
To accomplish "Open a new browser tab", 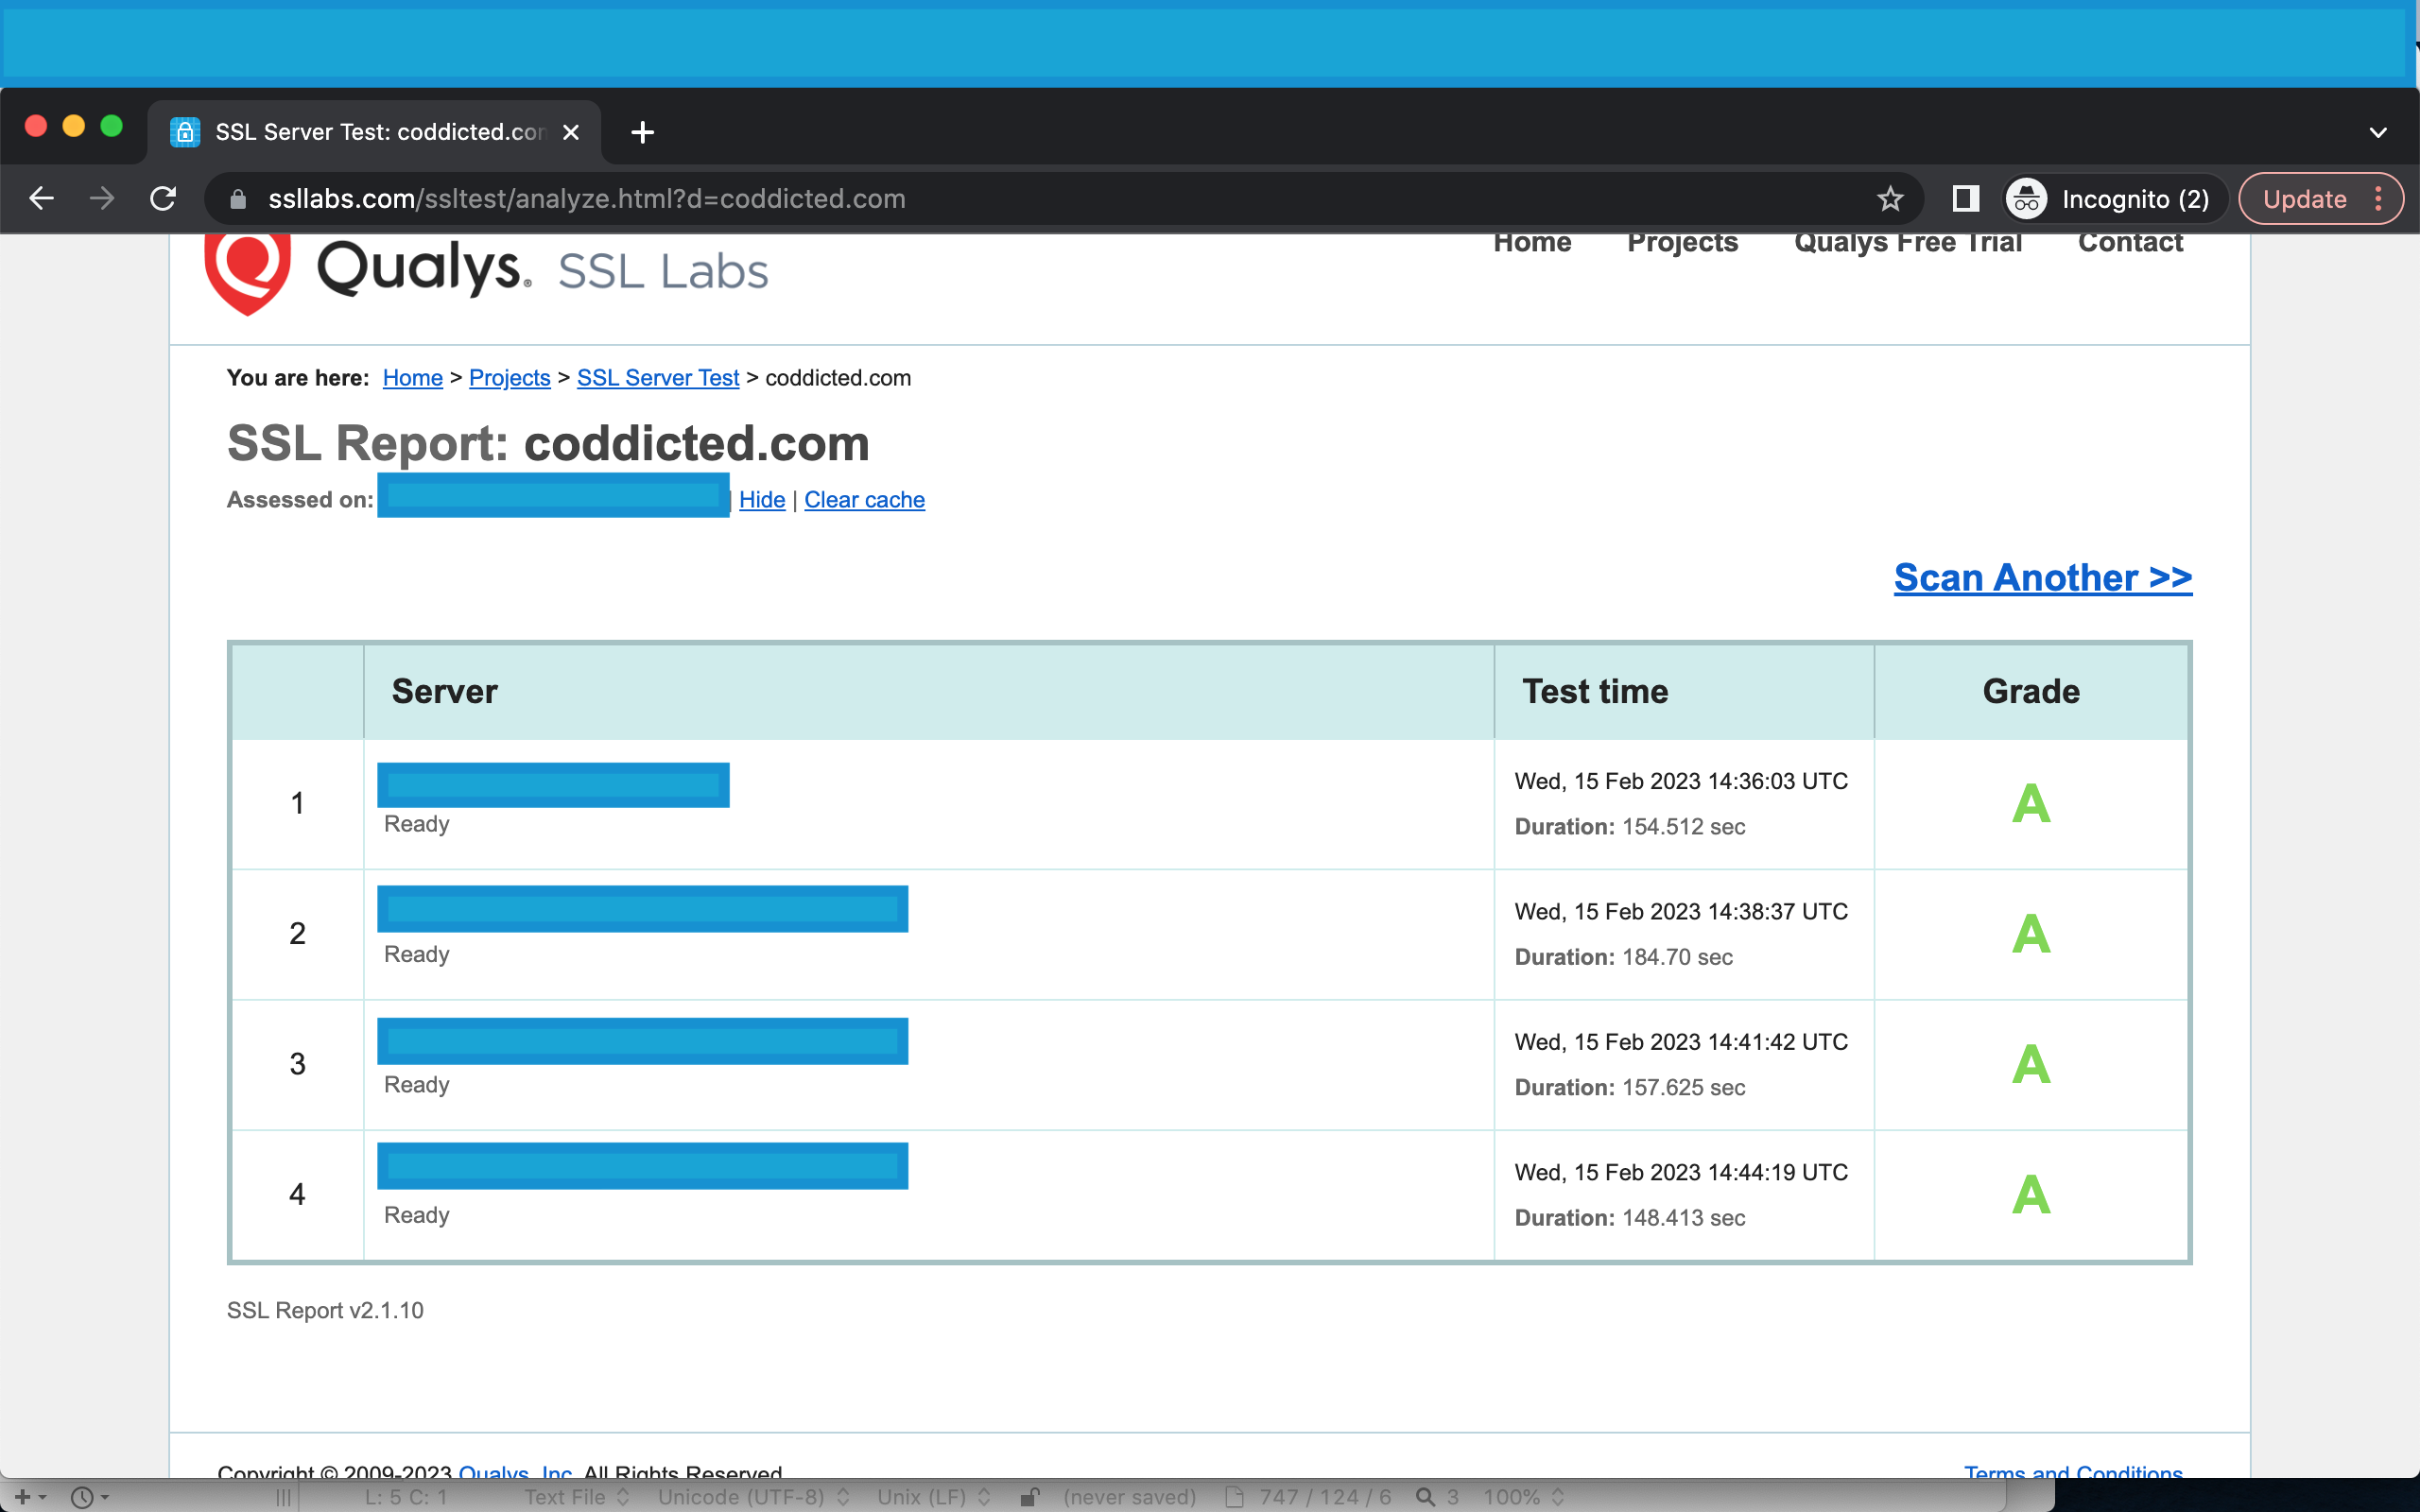I will (x=642, y=132).
